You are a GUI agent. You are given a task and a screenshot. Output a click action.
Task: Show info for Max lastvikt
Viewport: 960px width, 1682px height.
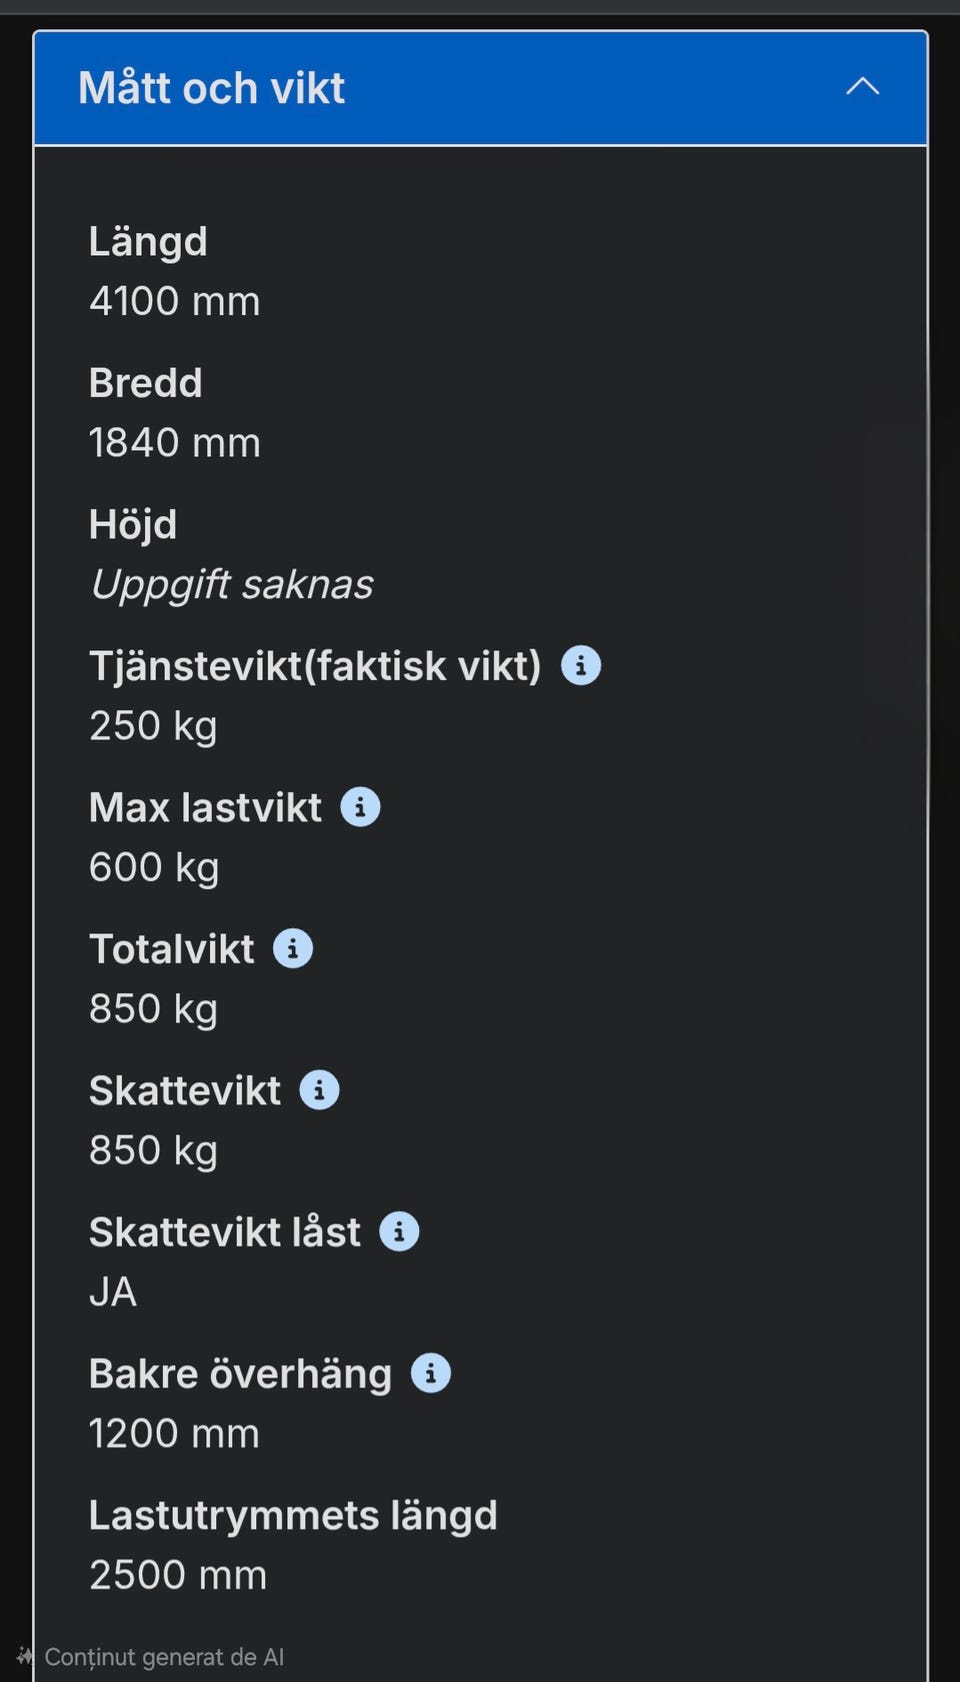click(360, 807)
